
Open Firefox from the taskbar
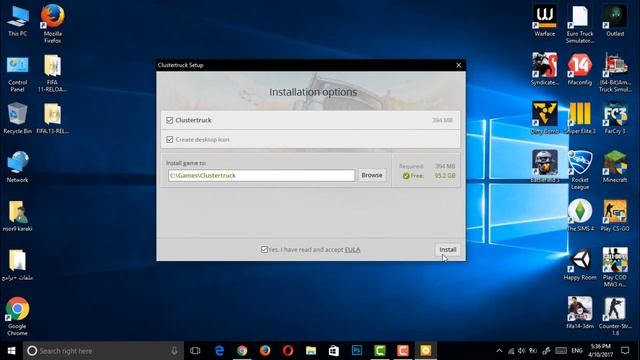265,351
